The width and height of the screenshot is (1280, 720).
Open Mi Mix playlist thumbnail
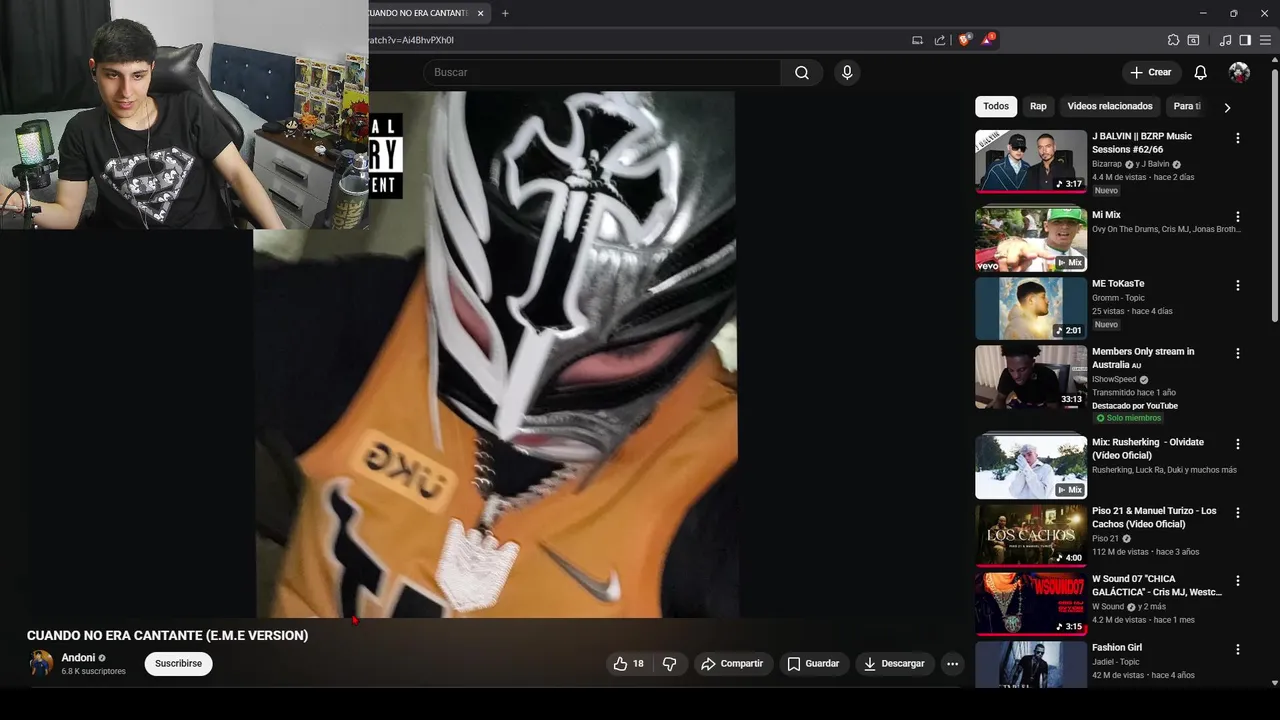[x=1031, y=239]
